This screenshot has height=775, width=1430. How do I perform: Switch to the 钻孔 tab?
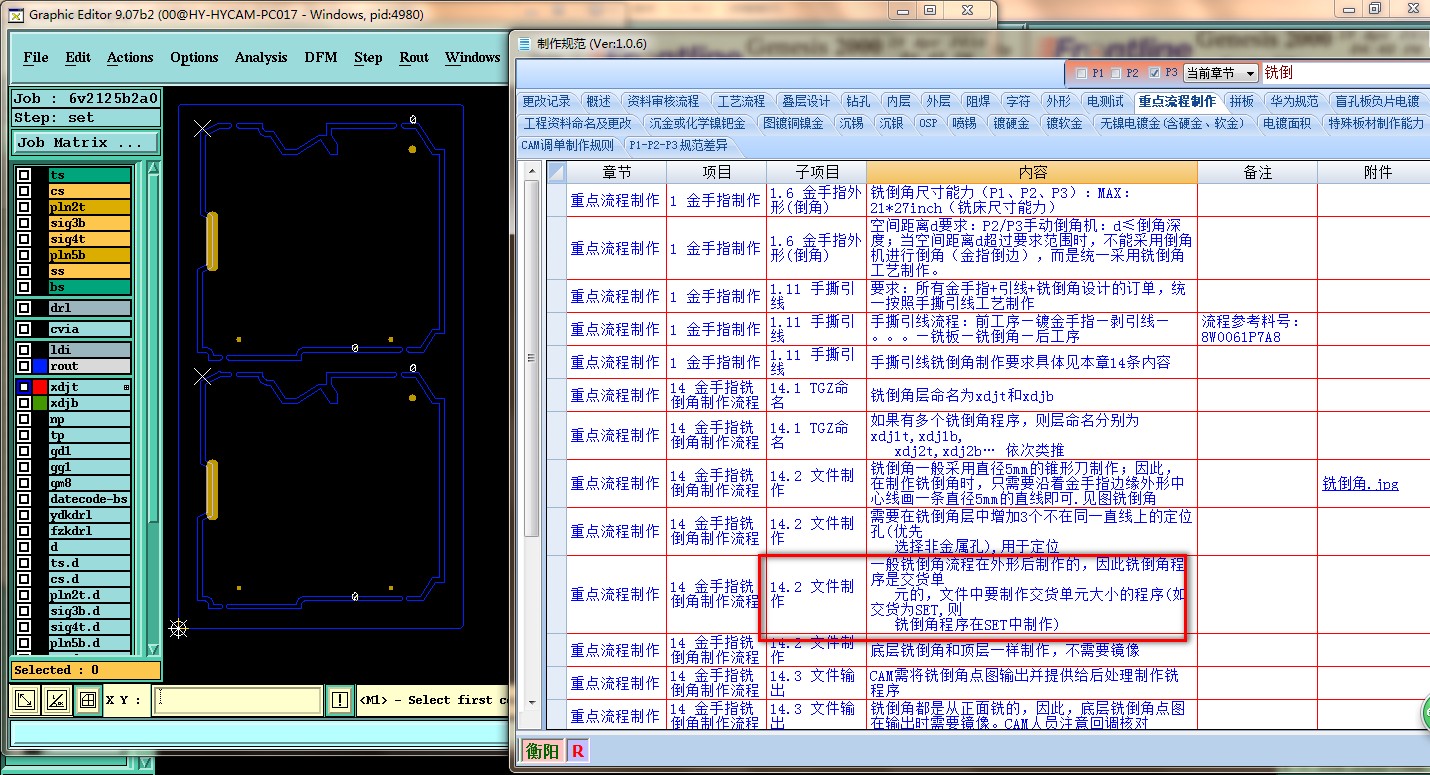(857, 101)
